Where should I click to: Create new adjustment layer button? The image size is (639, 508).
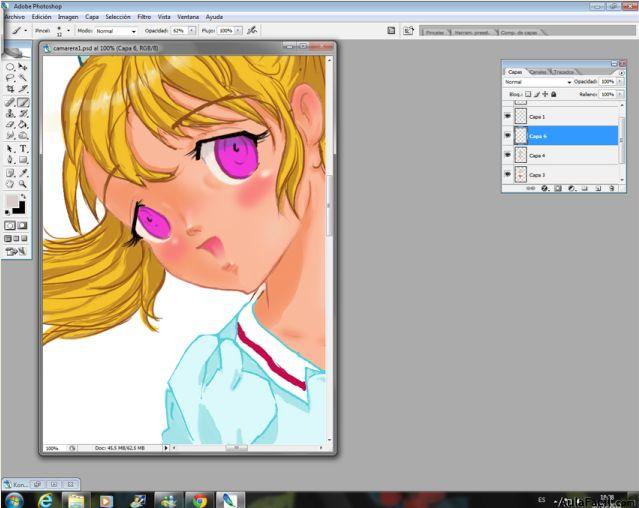click(x=571, y=188)
